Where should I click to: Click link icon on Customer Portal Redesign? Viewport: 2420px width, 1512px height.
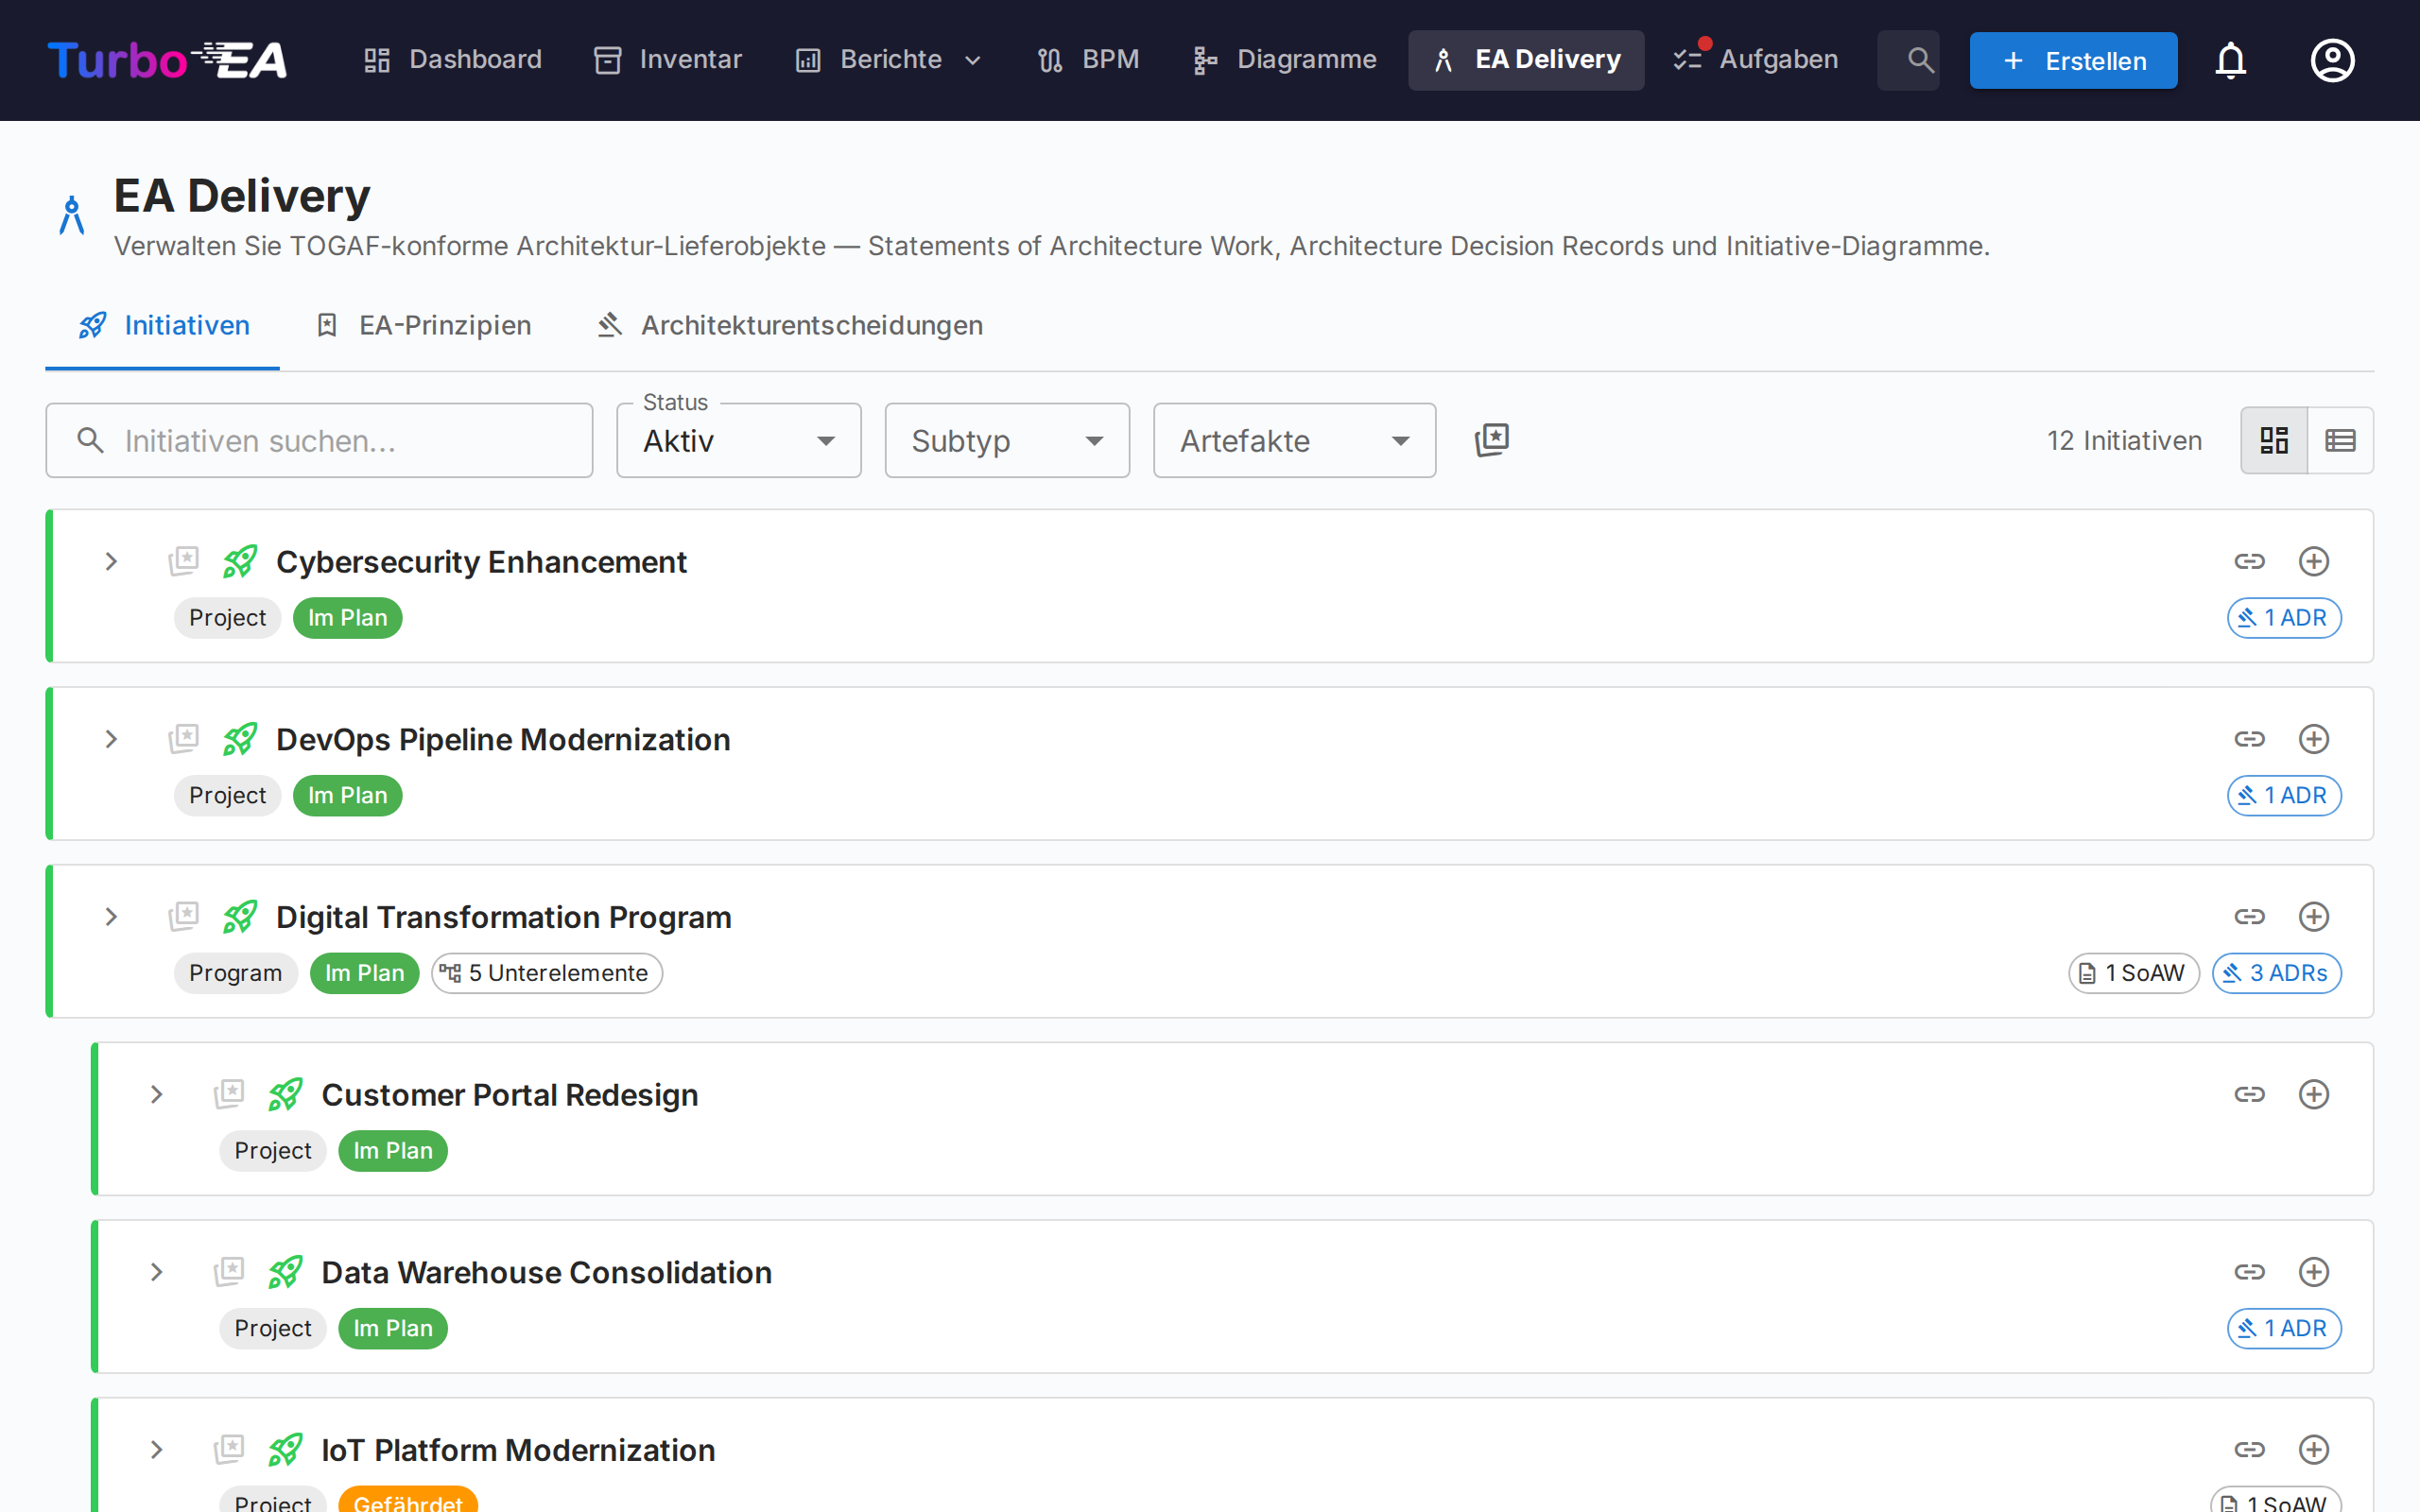(2249, 1094)
